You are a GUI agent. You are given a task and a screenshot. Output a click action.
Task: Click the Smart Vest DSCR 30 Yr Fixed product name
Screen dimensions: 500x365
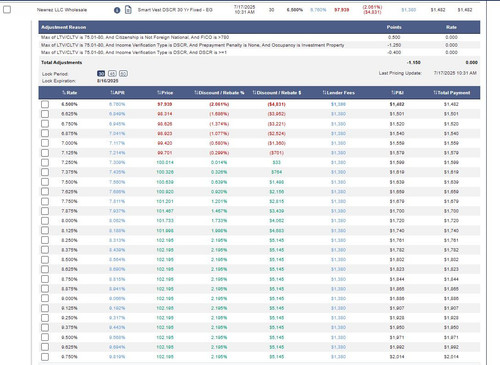(175, 10)
